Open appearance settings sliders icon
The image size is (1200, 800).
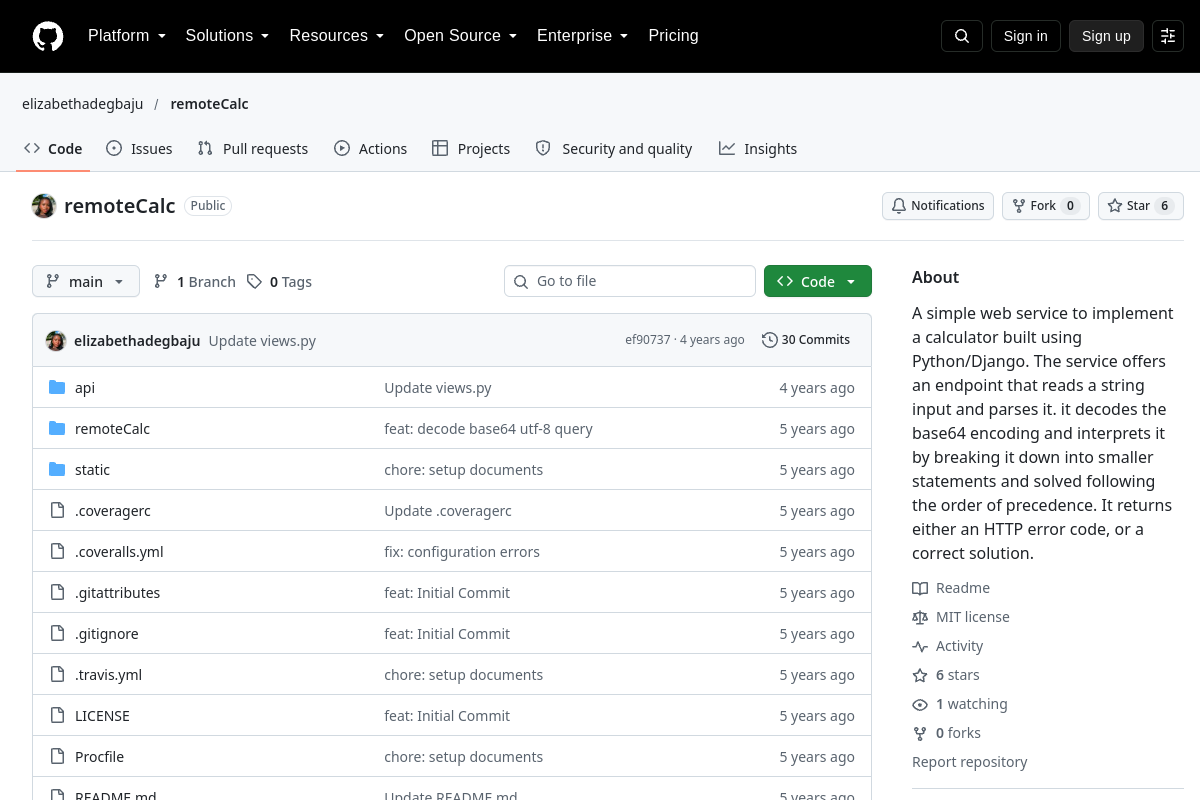point(1168,36)
